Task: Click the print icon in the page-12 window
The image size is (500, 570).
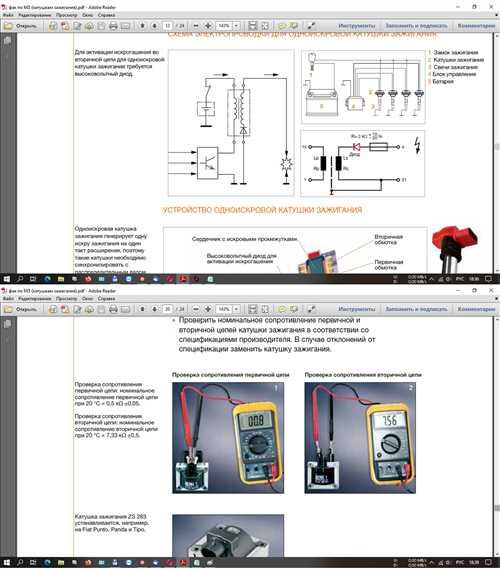Action: 113,26
